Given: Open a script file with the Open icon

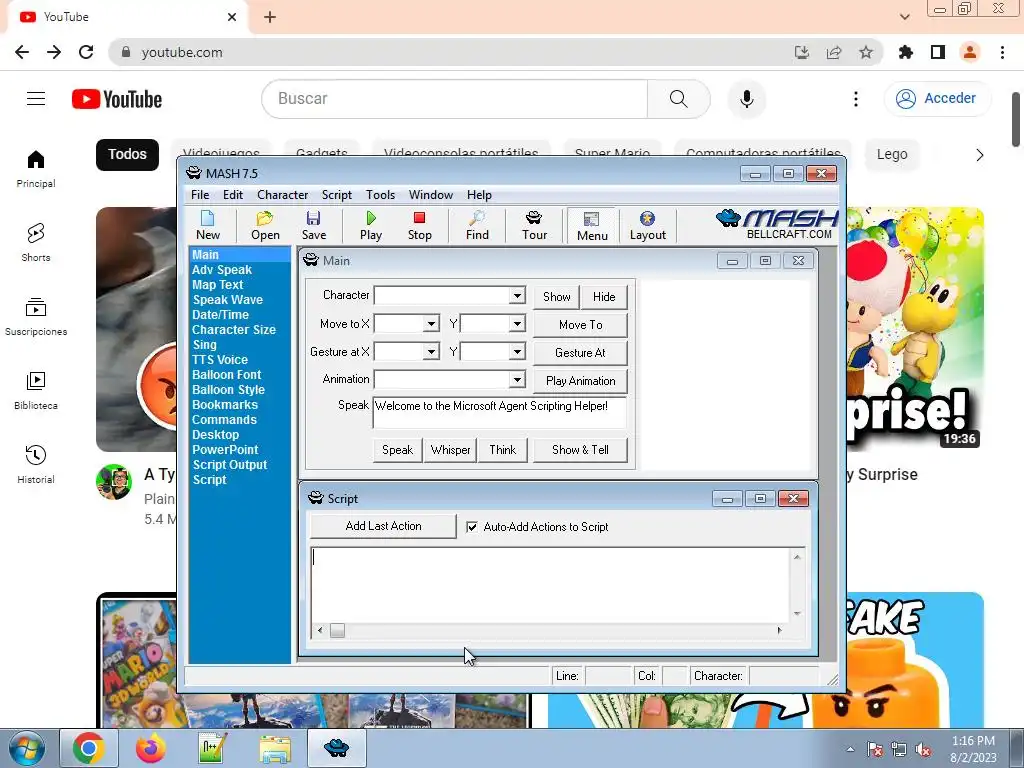Looking at the screenshot, I should pos(265,225).
